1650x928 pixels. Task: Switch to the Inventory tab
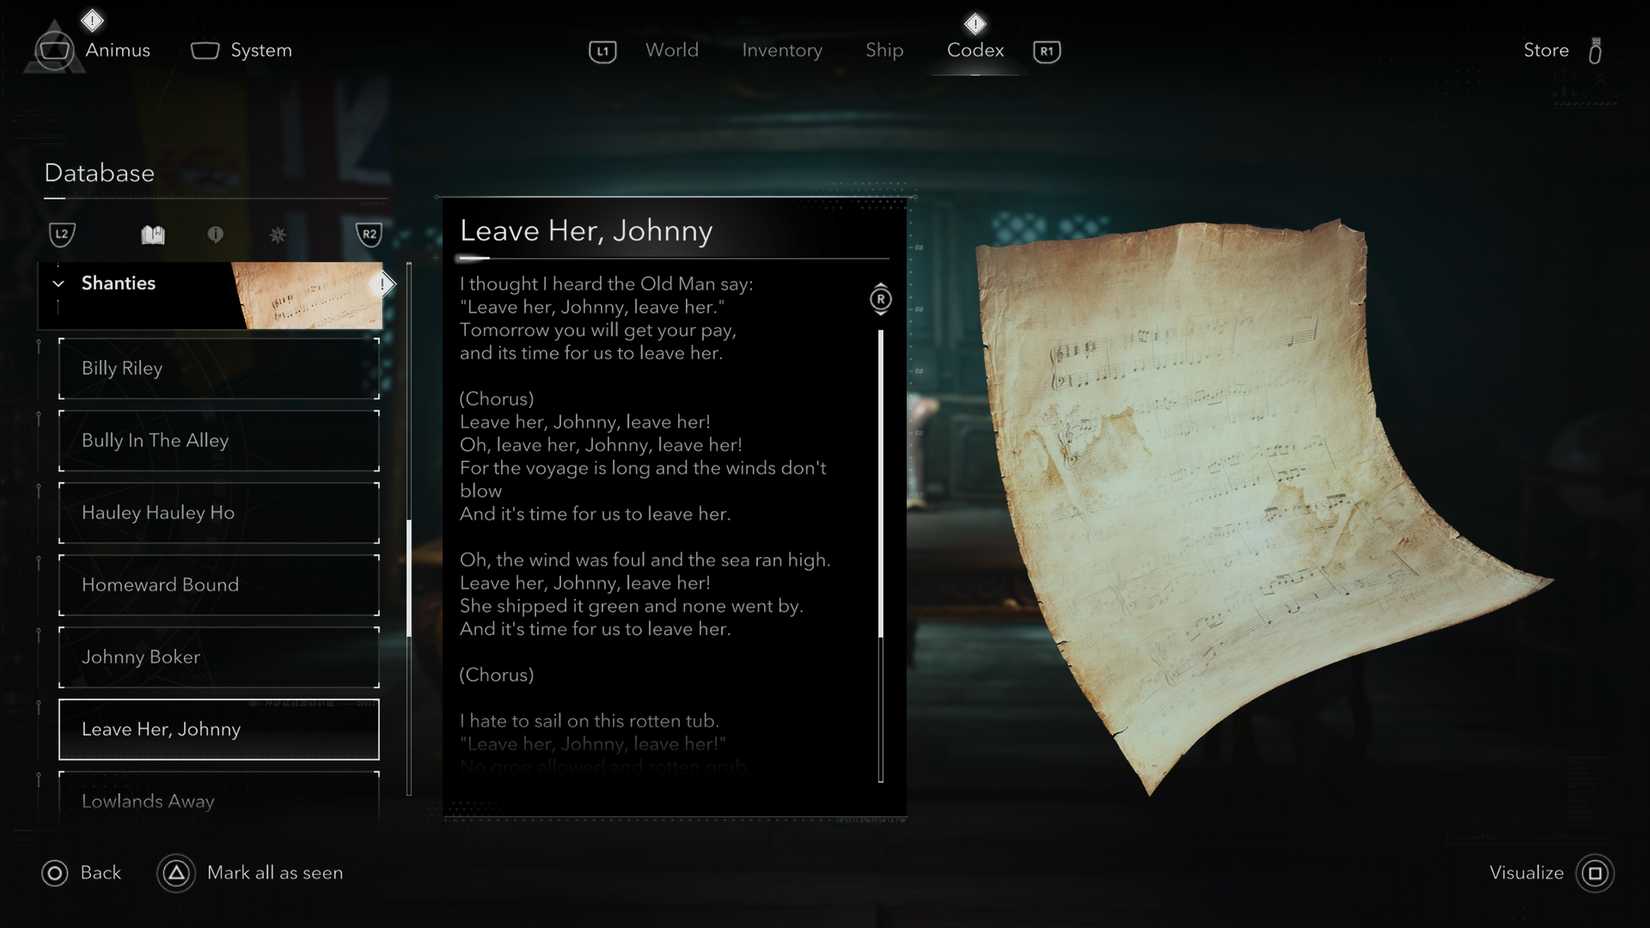(782, 50)
